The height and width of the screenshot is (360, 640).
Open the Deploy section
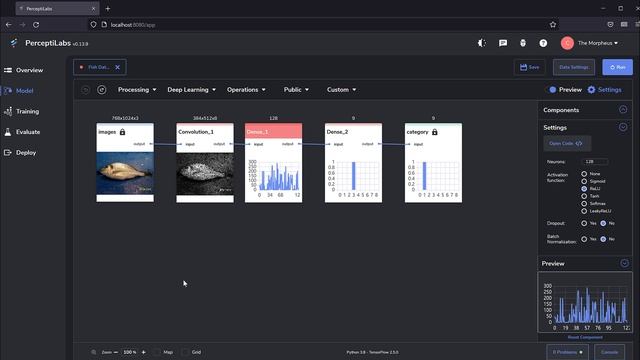[x=20, y=153]
